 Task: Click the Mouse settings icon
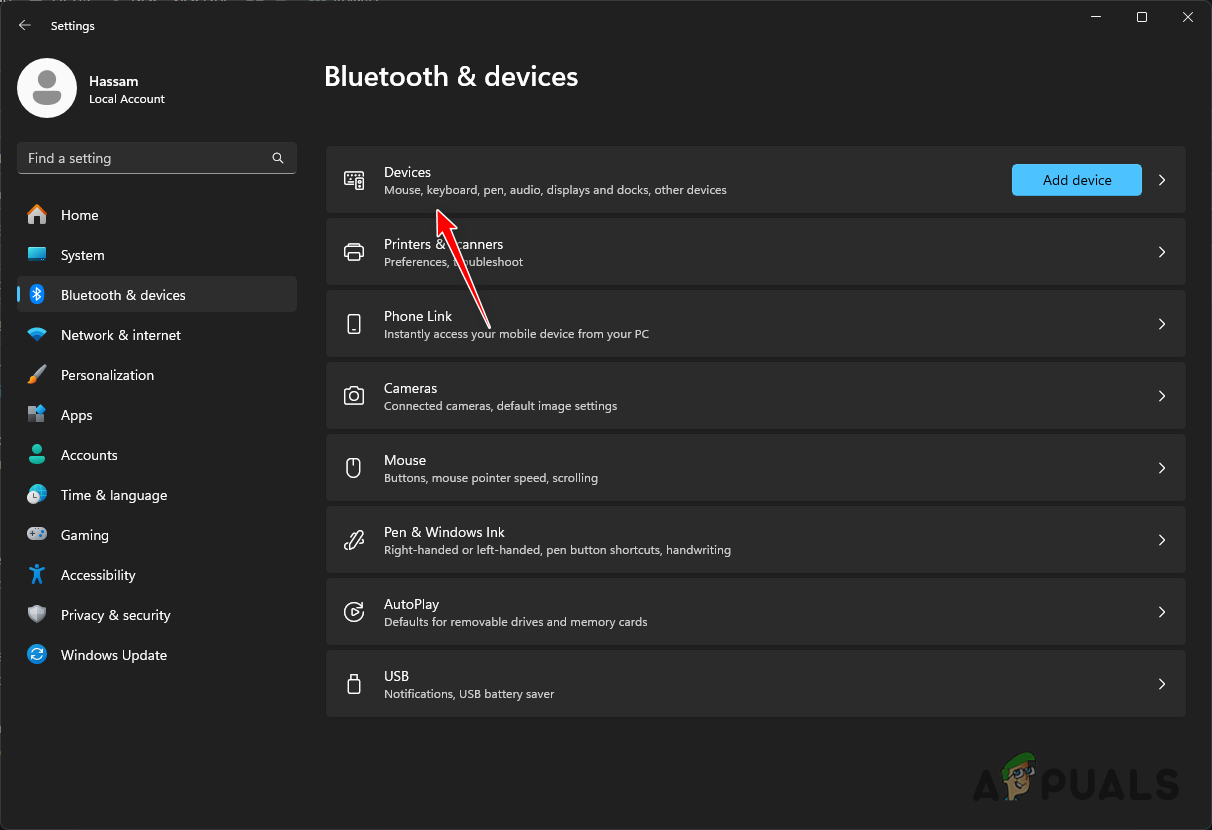pos(354,467)
